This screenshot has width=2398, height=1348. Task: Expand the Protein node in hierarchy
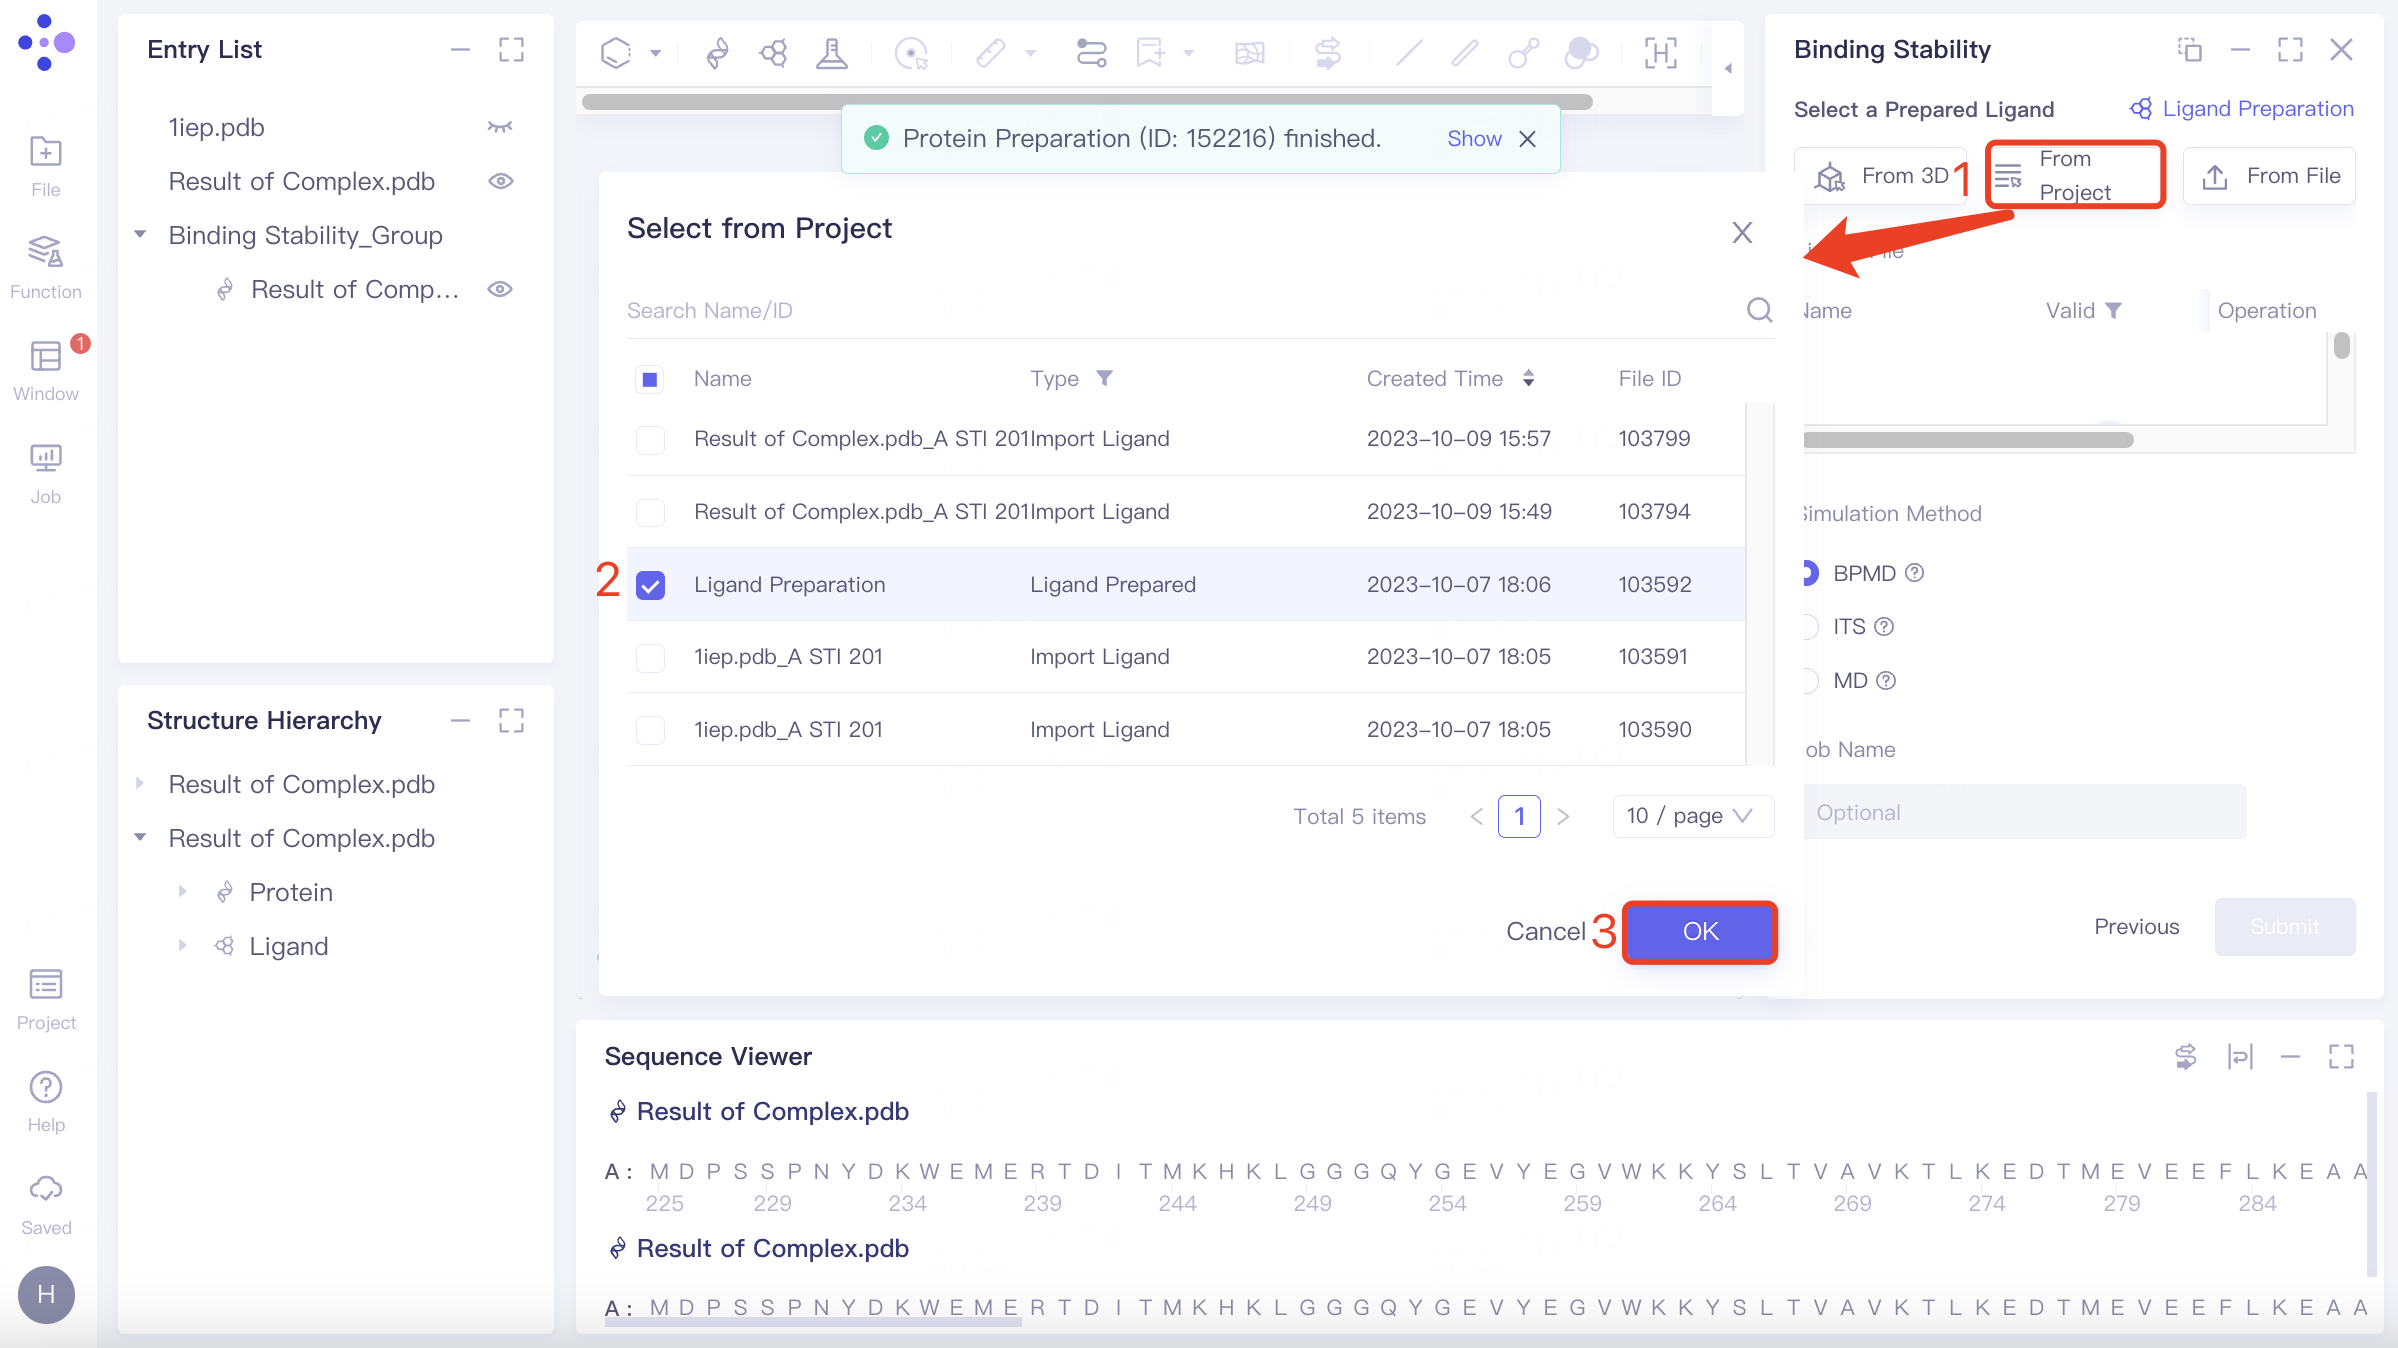click(x=182, y=892)
